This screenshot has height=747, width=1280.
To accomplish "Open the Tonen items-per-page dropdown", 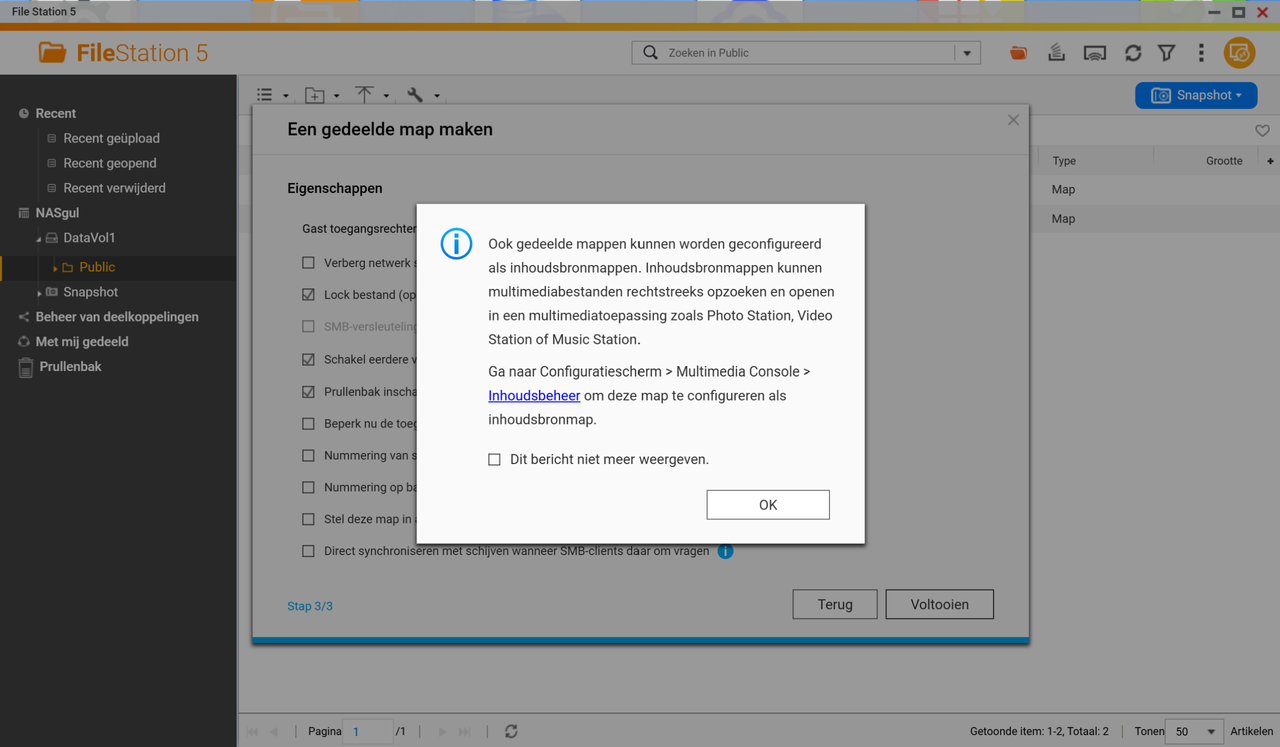I will coord(1195,731).
